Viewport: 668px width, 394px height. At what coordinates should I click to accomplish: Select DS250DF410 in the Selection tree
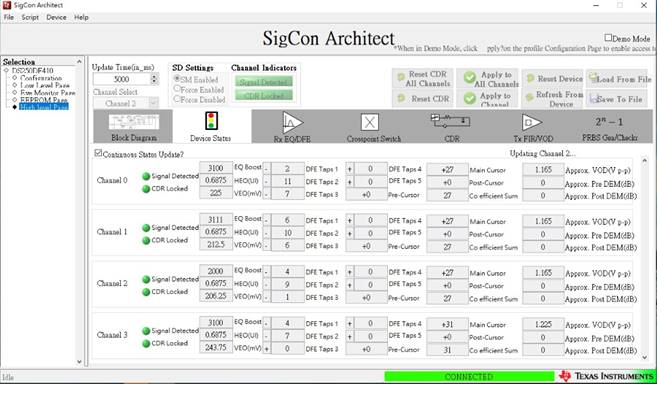pos(32,71)
